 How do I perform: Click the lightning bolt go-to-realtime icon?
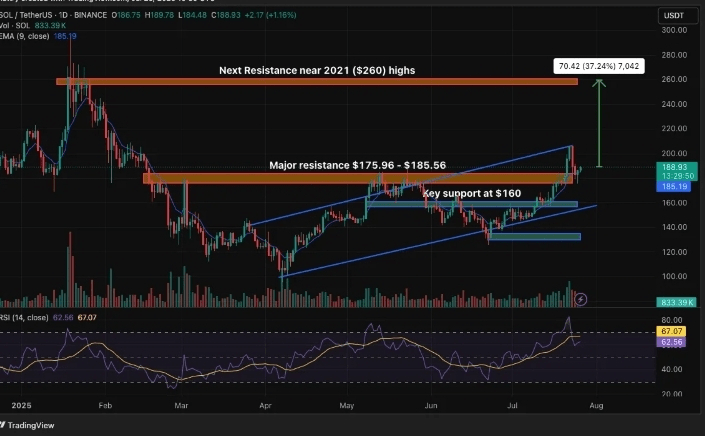click(580, 299)
